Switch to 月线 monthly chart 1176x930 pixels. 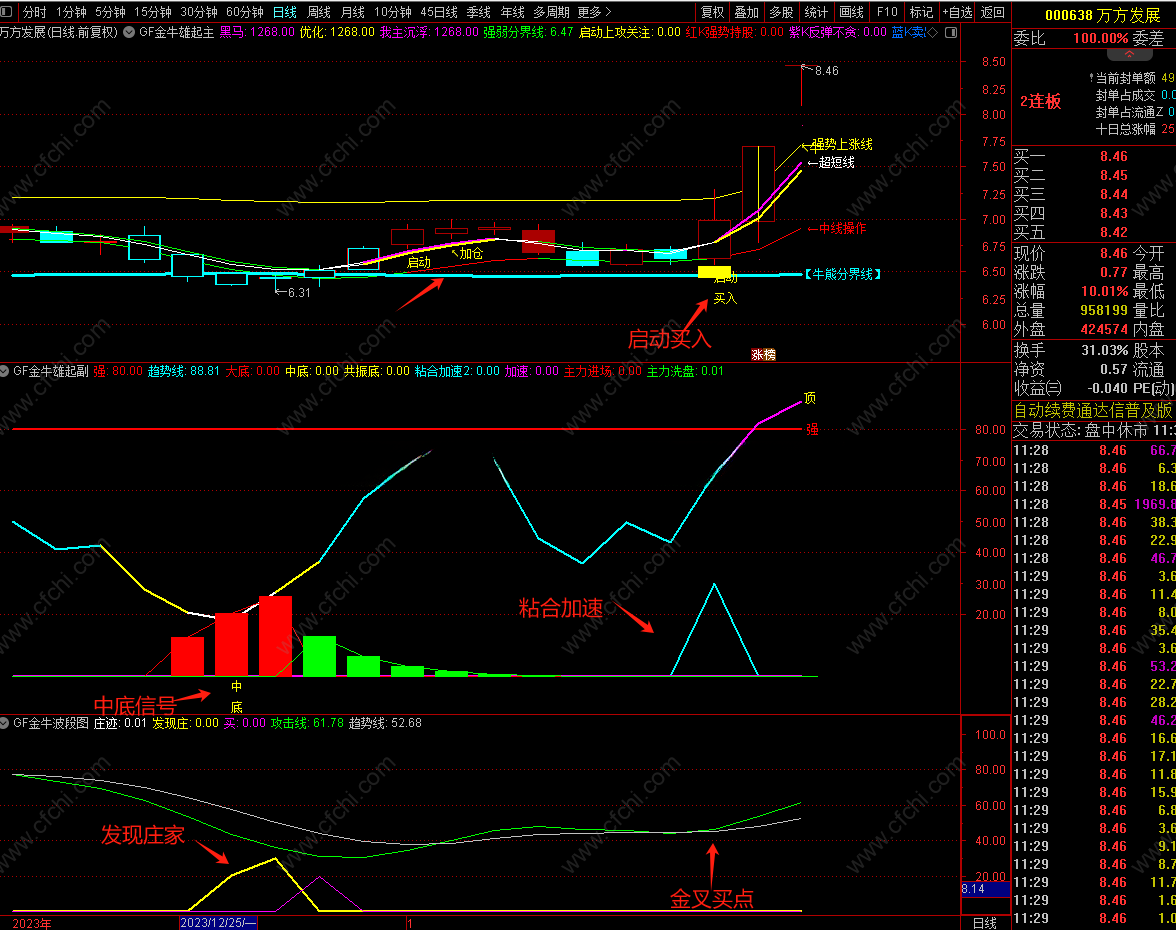coord(352,12)
